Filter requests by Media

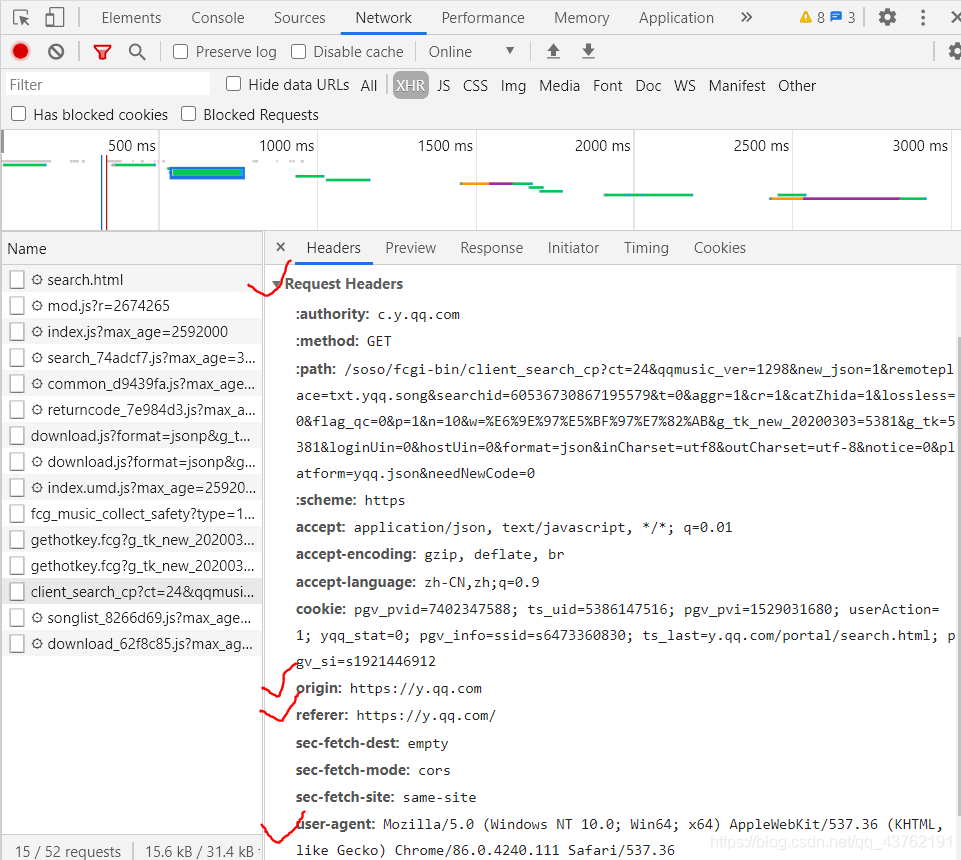(x=560, y=86)
